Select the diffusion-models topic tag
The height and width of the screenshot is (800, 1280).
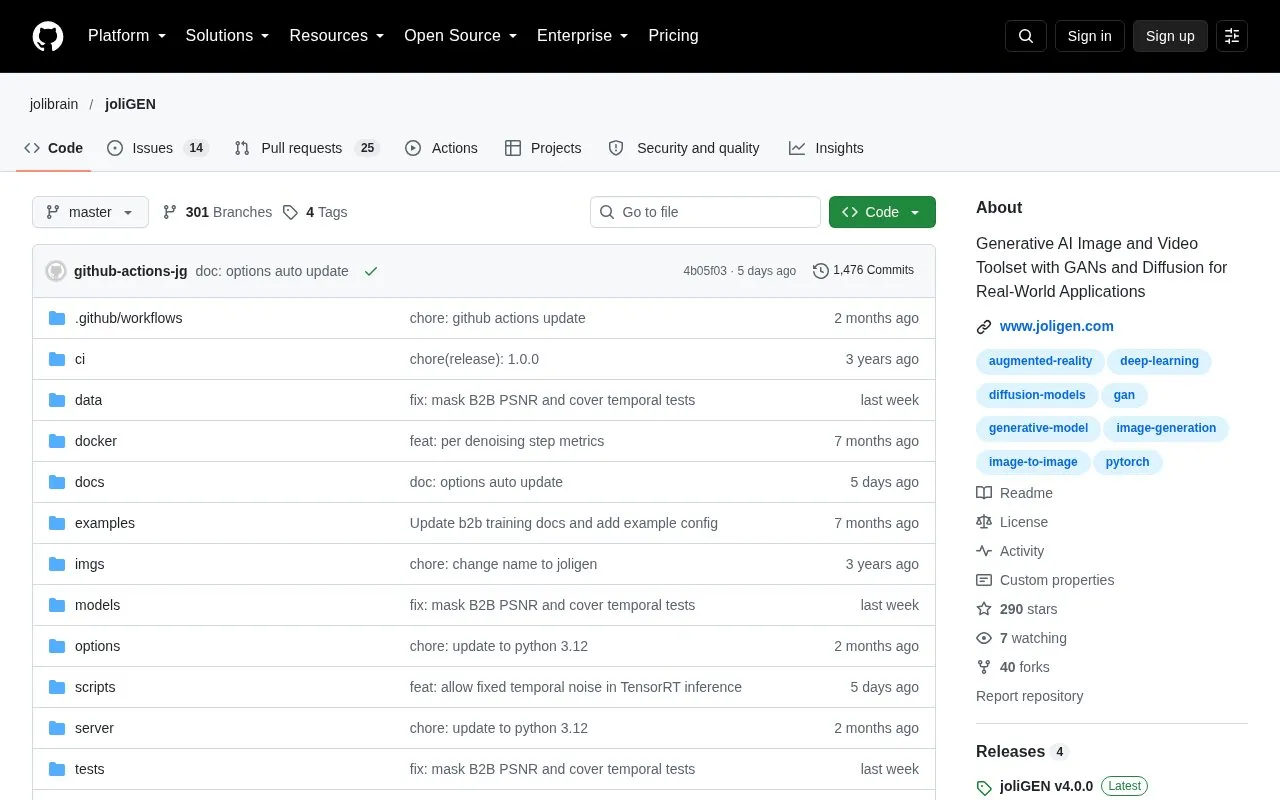[1037, 395]
